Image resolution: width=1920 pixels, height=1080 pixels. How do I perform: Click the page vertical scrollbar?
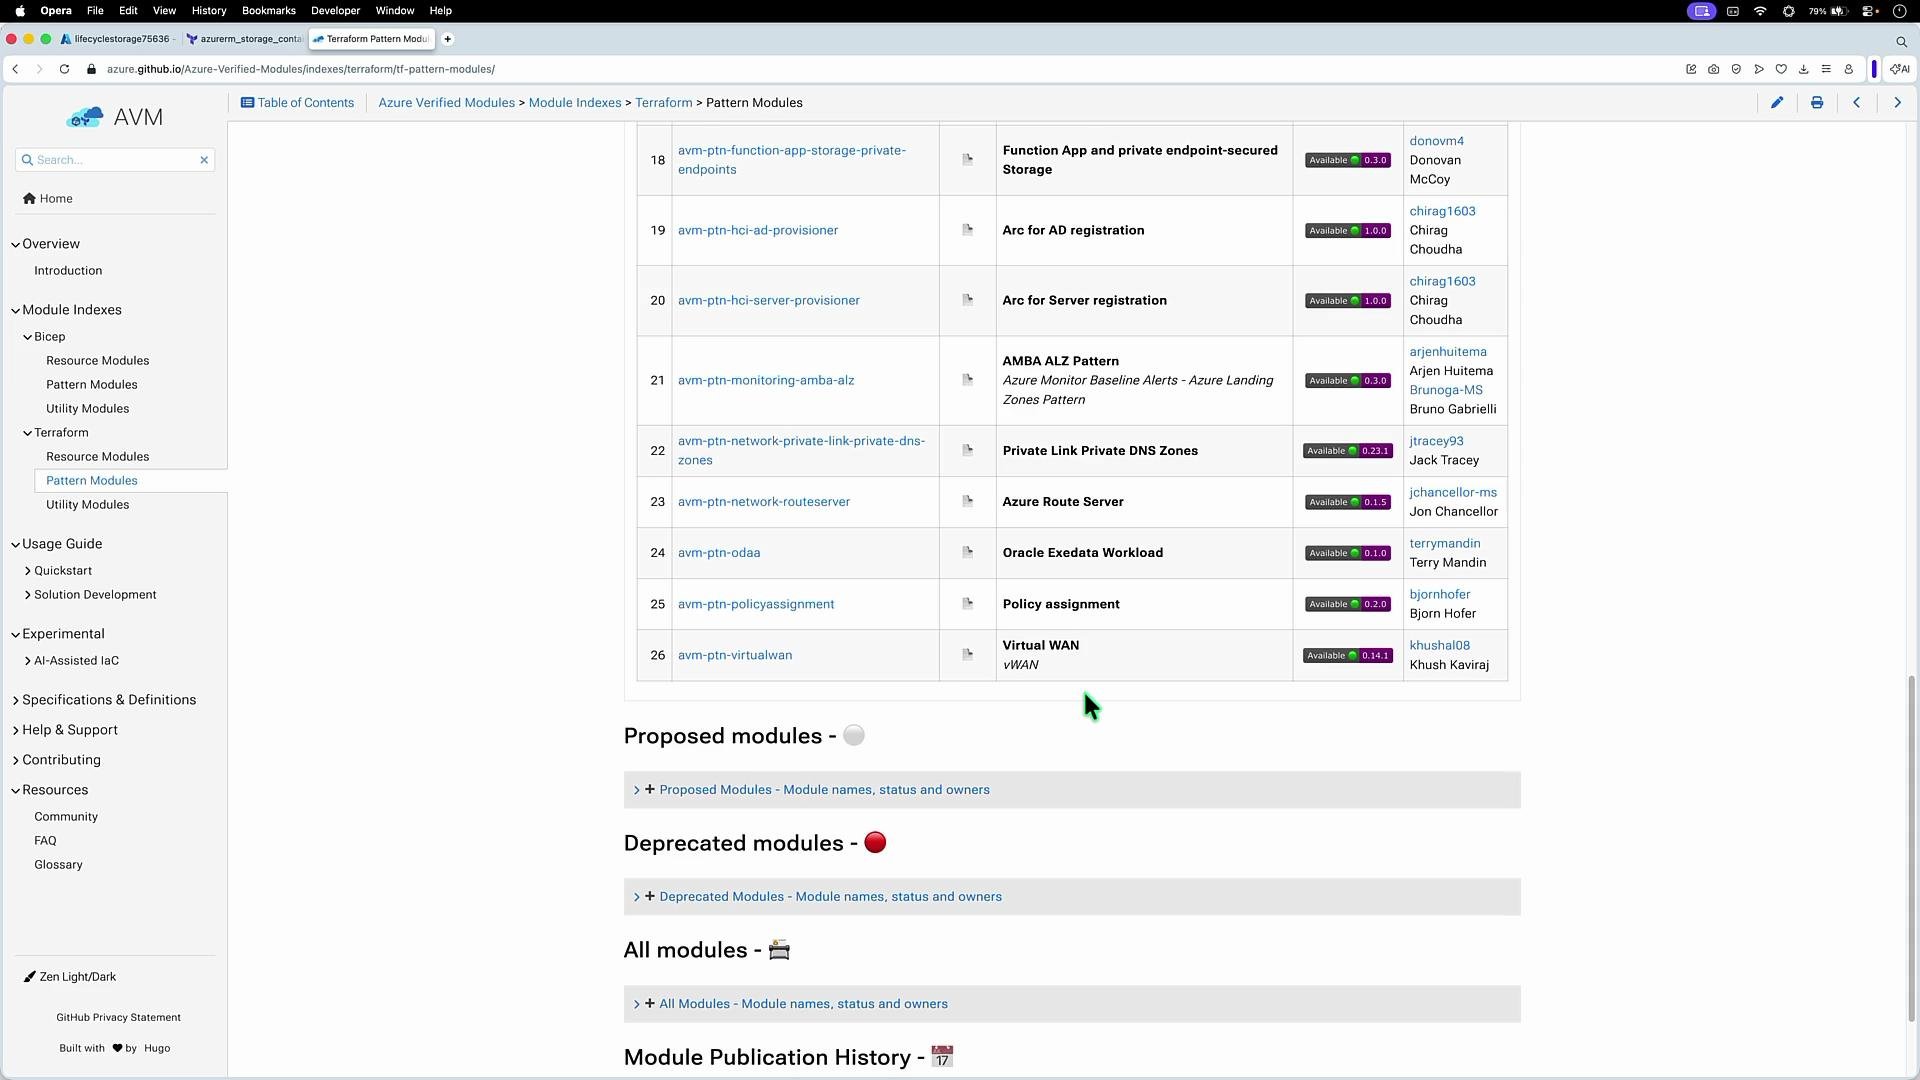tap(1912, 848)
